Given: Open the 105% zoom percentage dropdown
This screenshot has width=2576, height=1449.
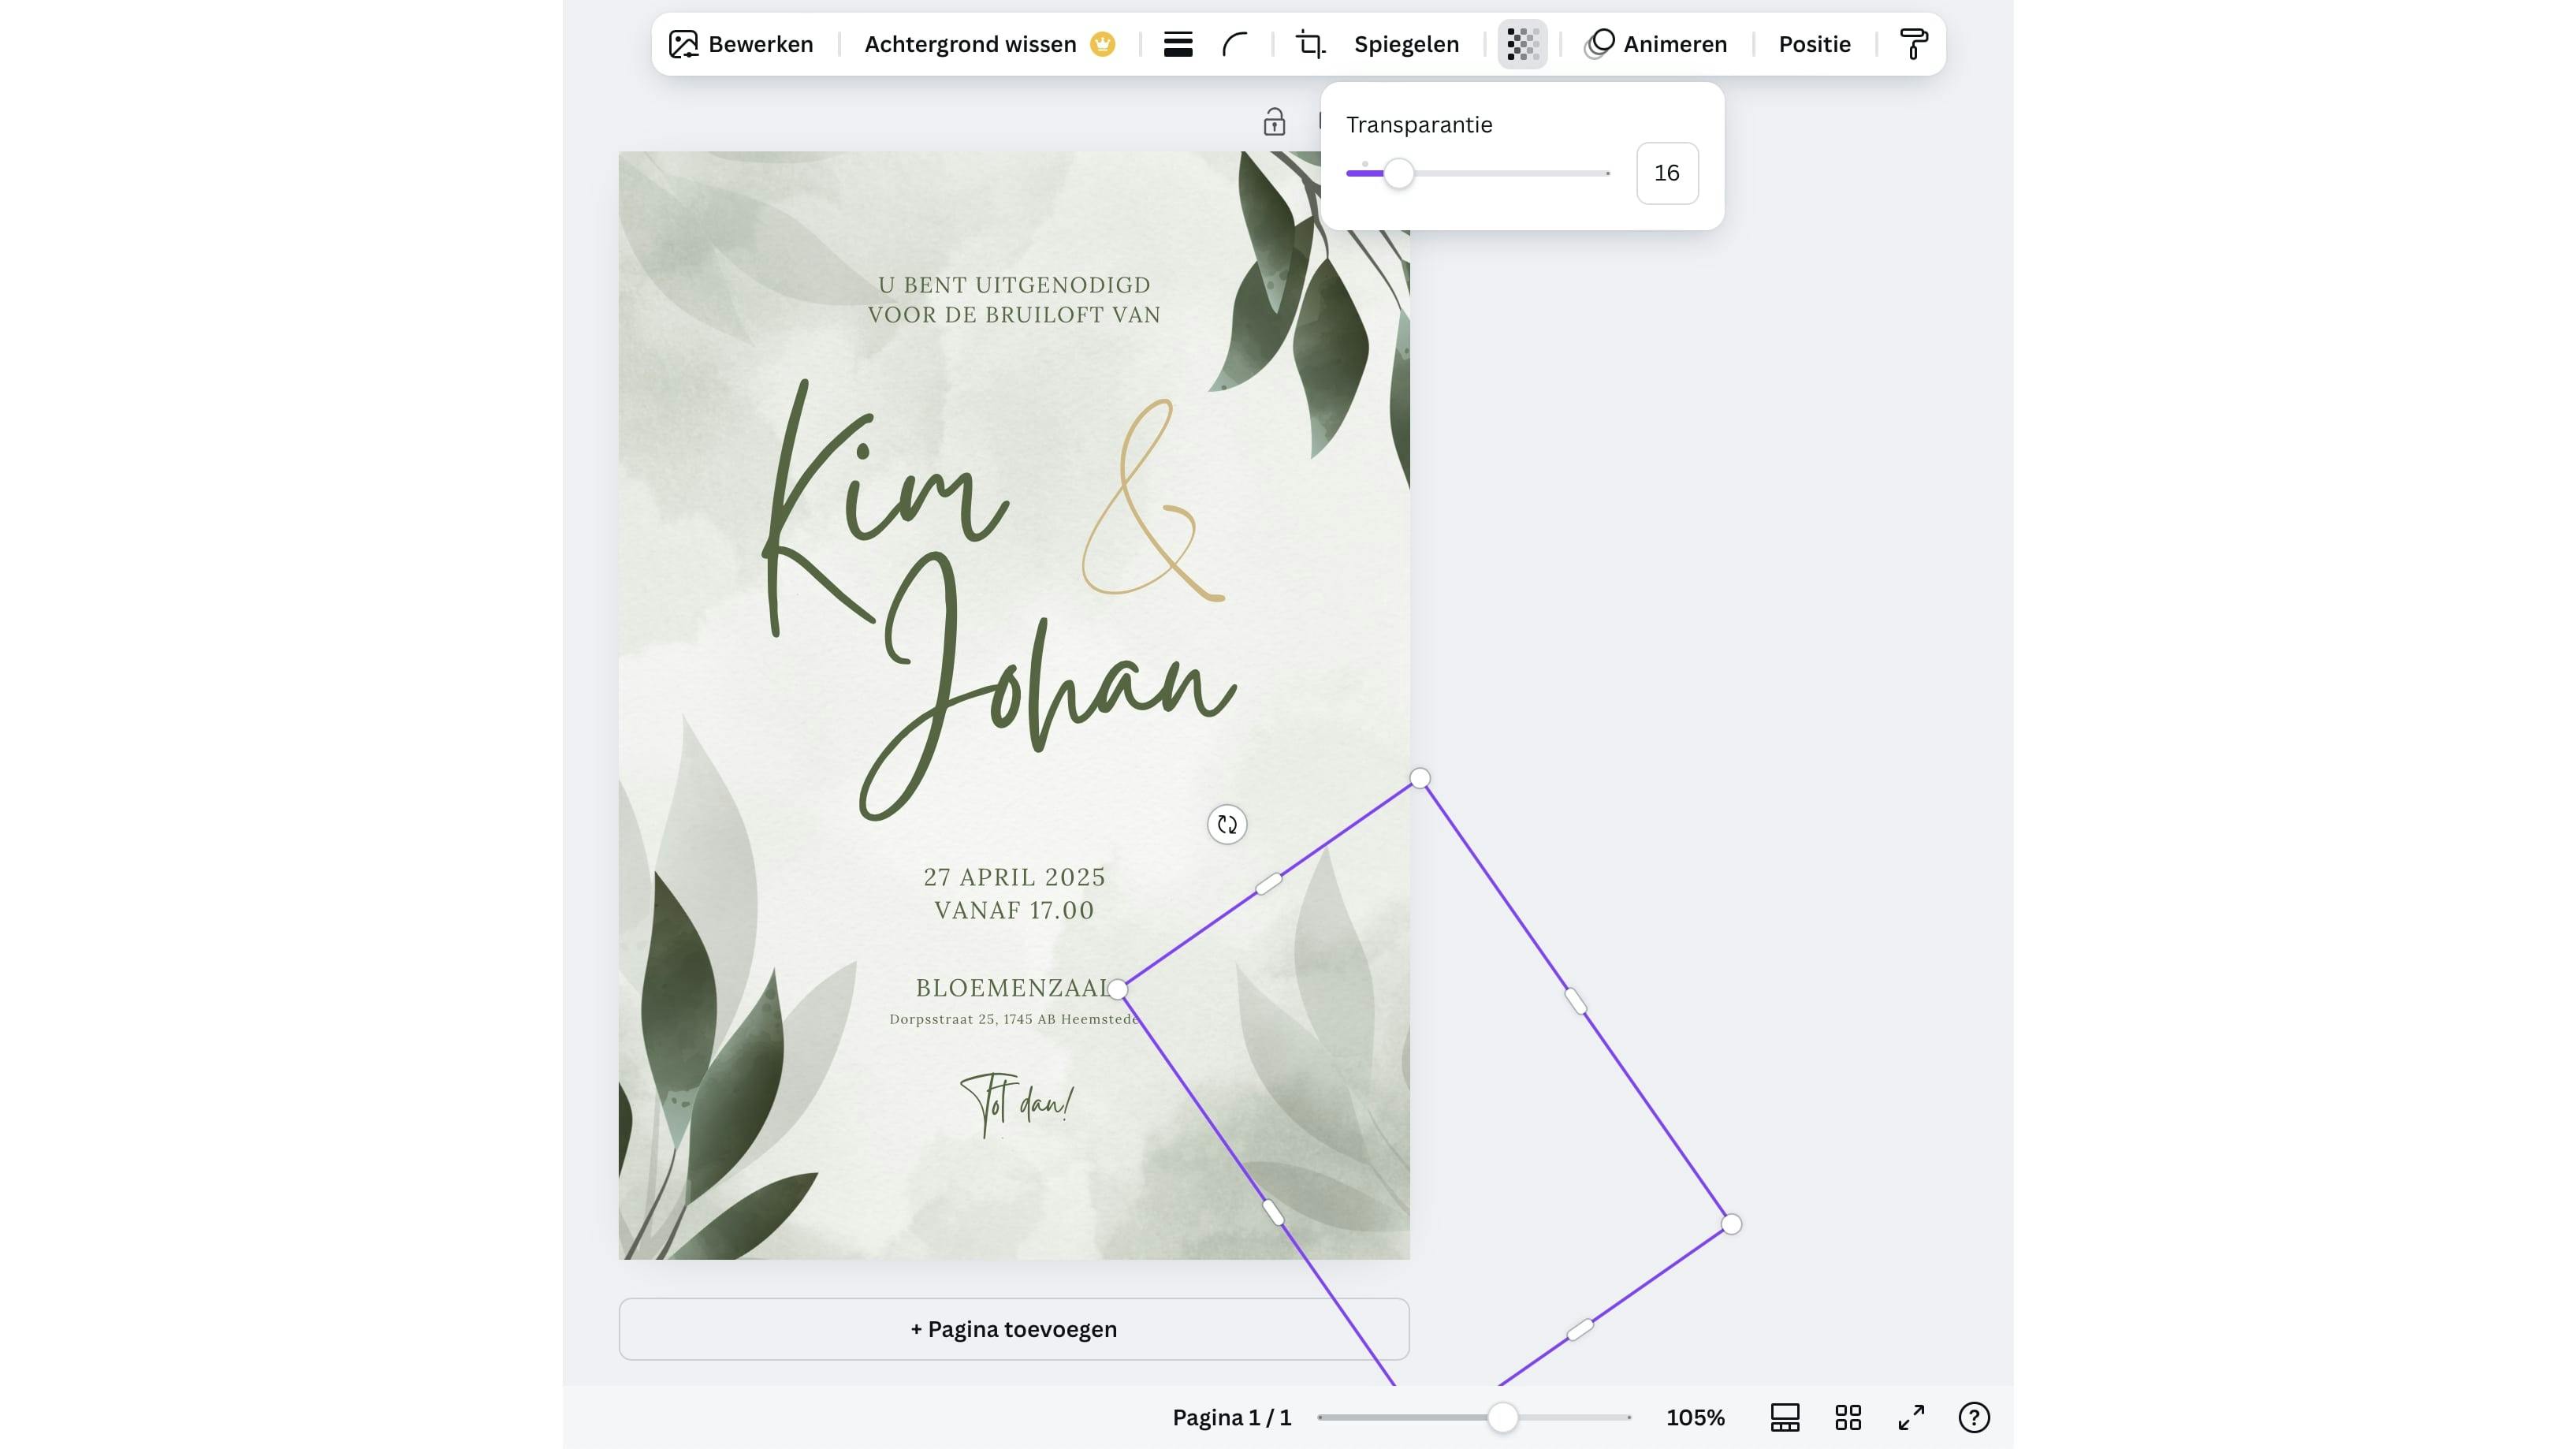Looking at the screenshot, I should (1695, 1417).
